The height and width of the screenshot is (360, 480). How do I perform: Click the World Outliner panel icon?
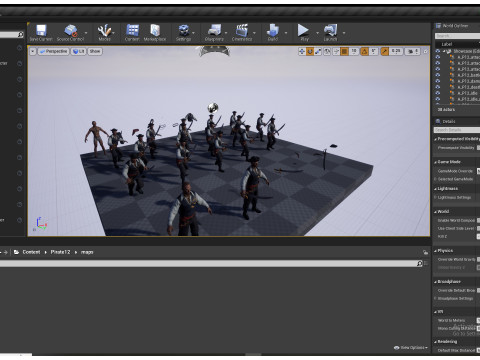point(438,26)
